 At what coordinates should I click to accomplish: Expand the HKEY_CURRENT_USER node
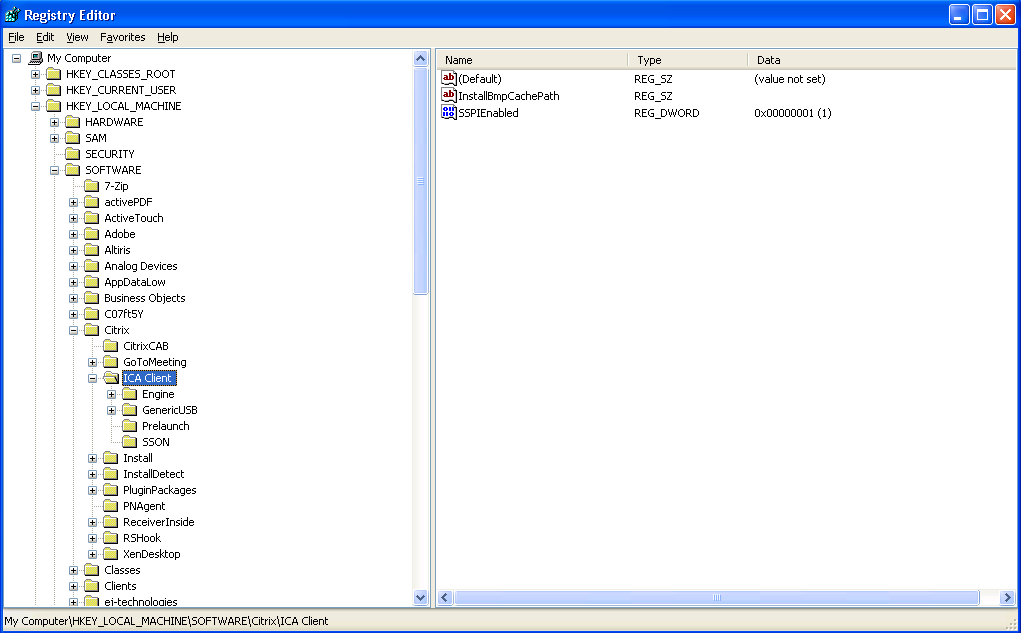pyautogui.click(x=35, y=90)
